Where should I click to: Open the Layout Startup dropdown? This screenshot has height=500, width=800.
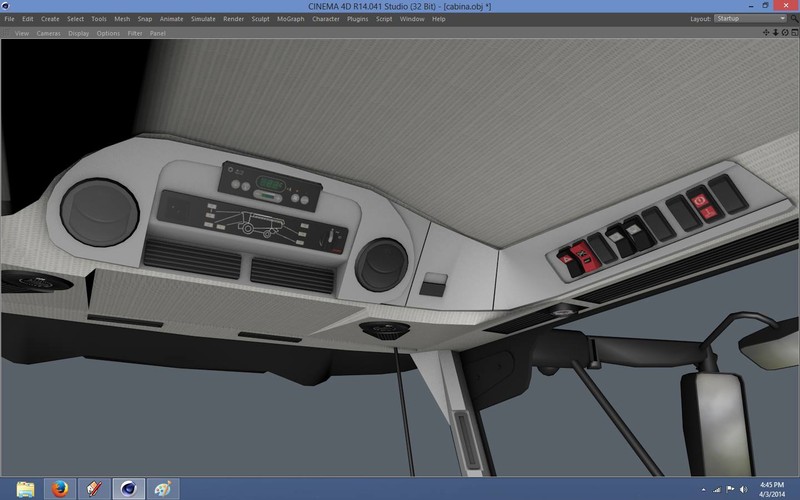(750, 19)
